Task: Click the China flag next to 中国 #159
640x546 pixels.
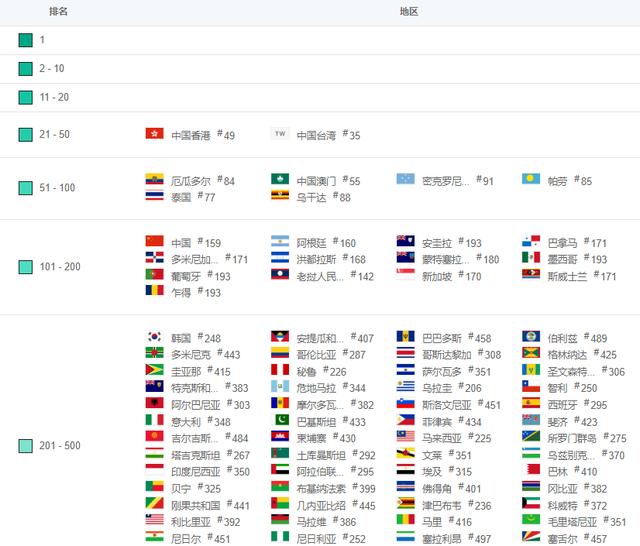Action: coord(154,241)
